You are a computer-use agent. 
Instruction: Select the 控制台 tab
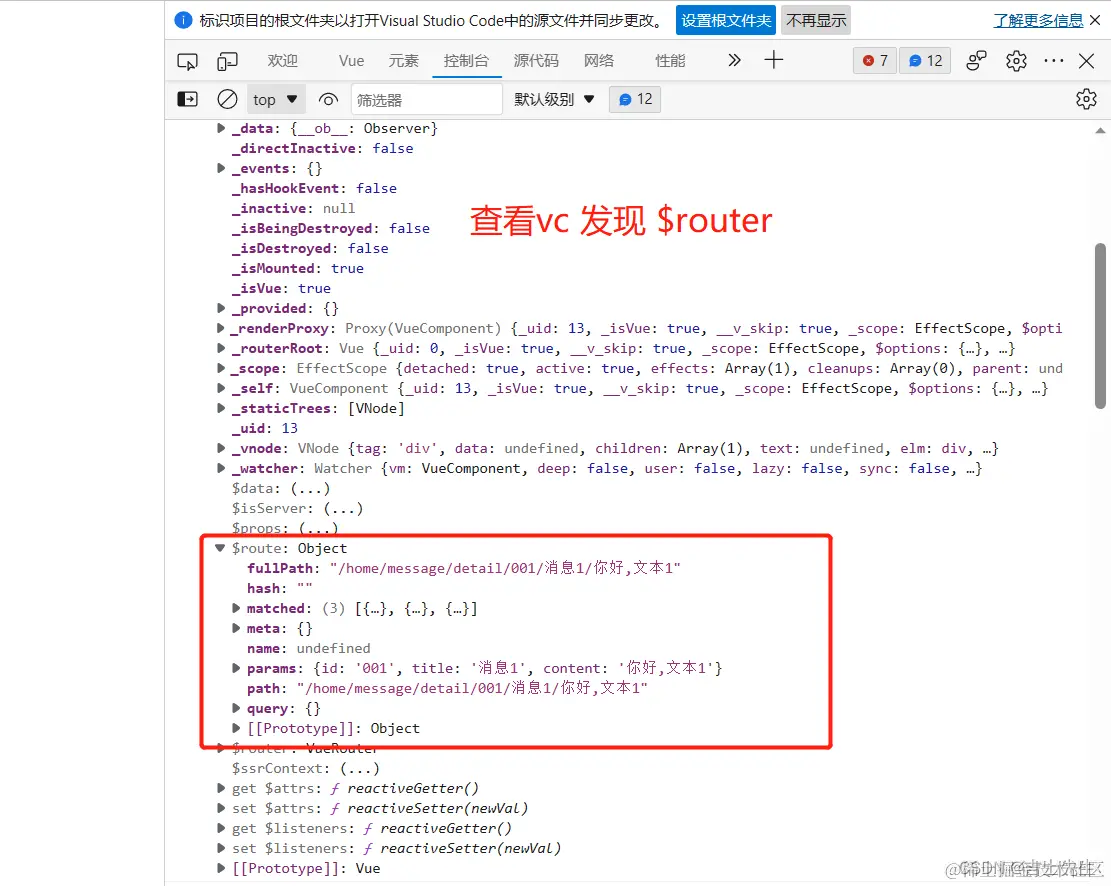[x=466, y=61]
